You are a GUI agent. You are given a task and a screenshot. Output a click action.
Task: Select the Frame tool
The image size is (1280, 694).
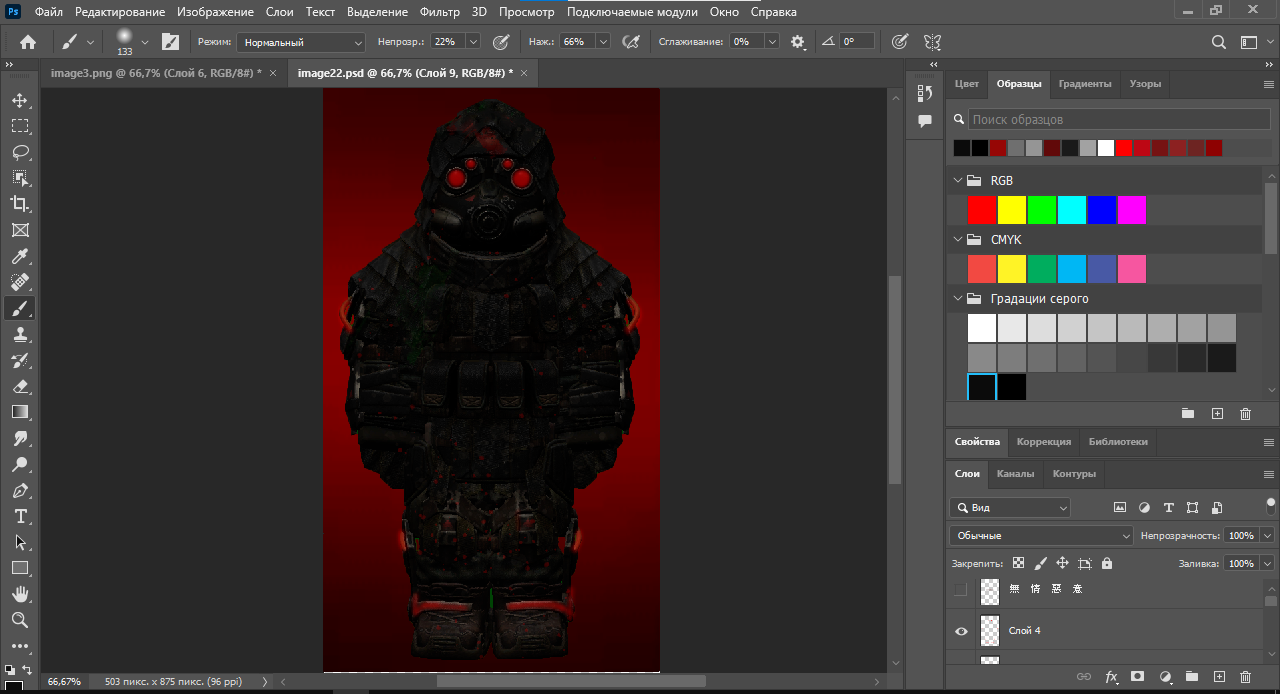click(x=19, y=230)
